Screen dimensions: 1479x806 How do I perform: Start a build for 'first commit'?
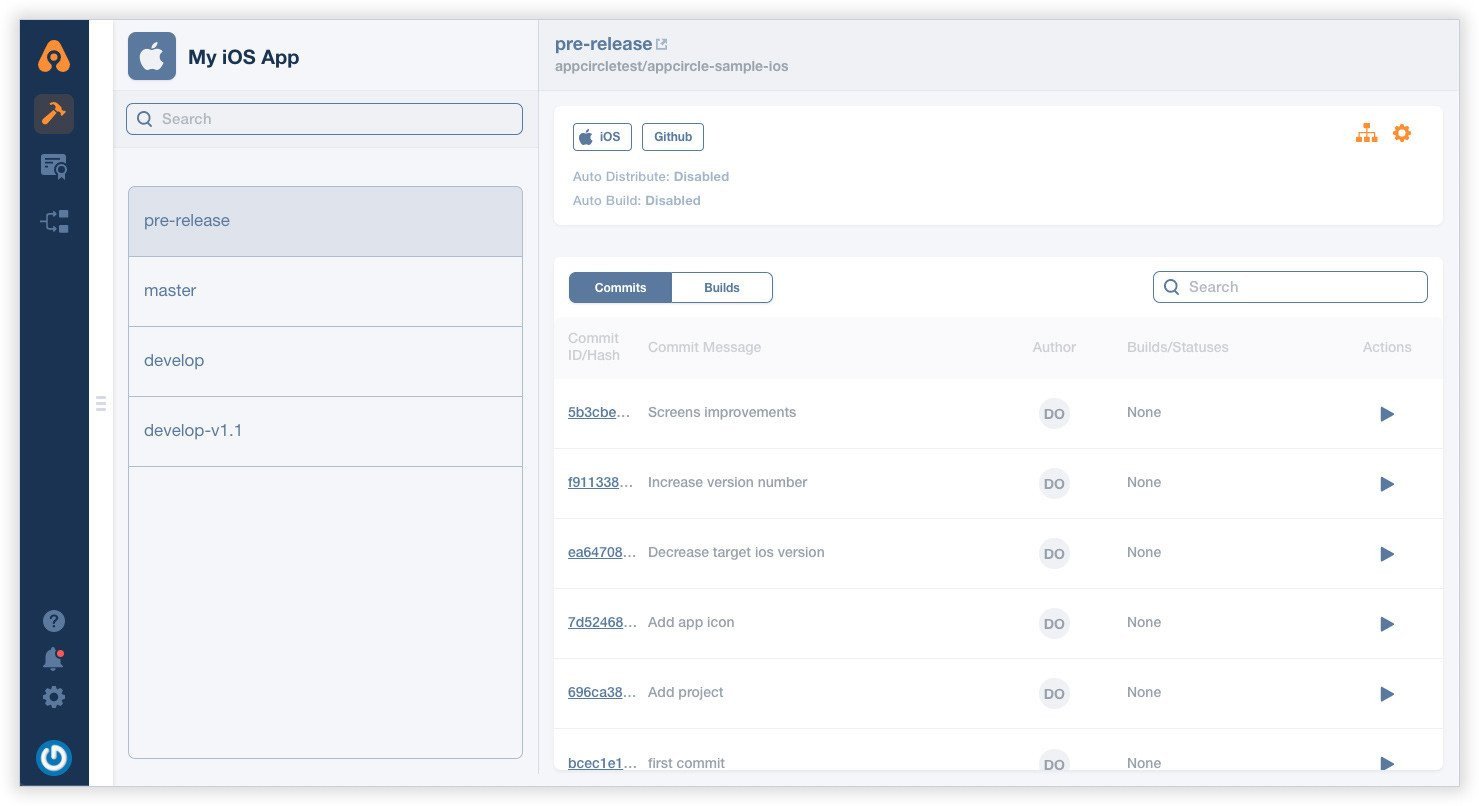click(x=1387, y=763)
